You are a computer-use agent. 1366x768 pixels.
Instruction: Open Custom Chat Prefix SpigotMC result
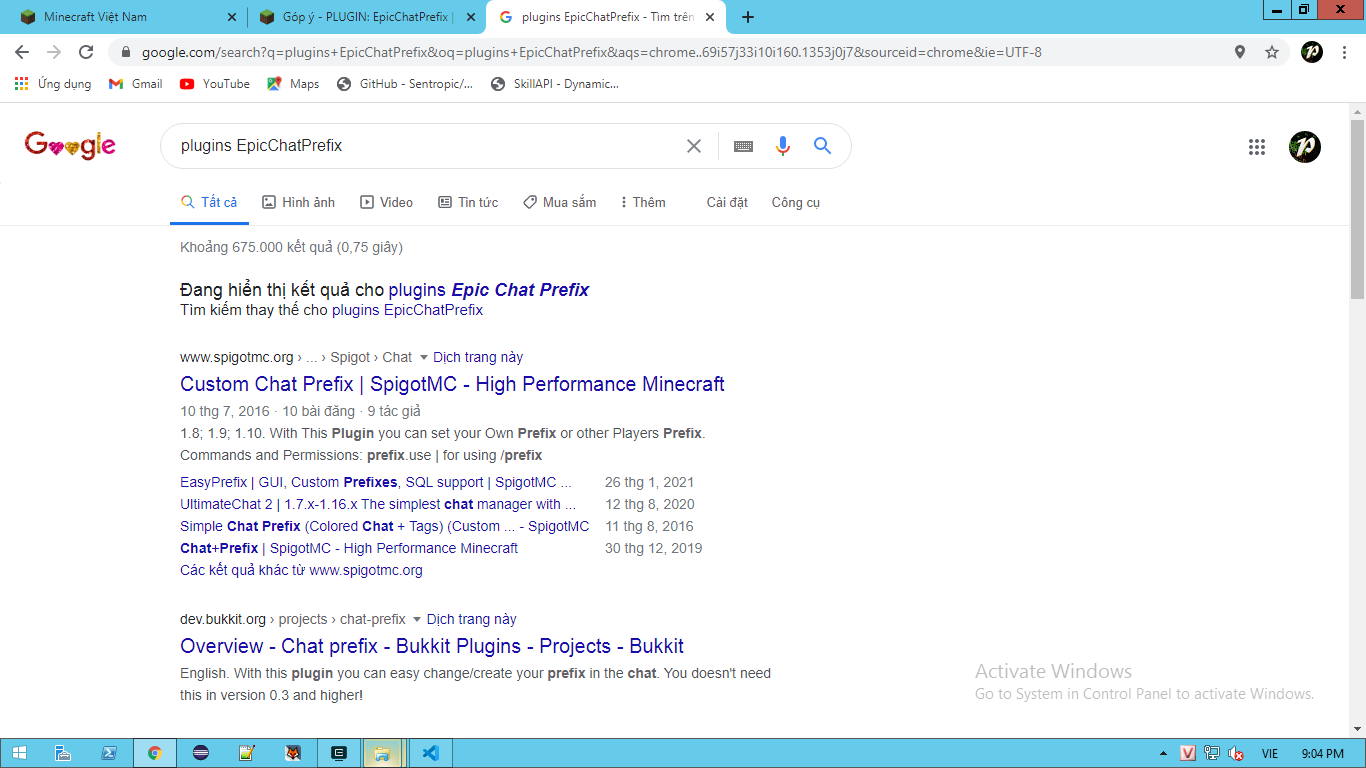[452, 384]
